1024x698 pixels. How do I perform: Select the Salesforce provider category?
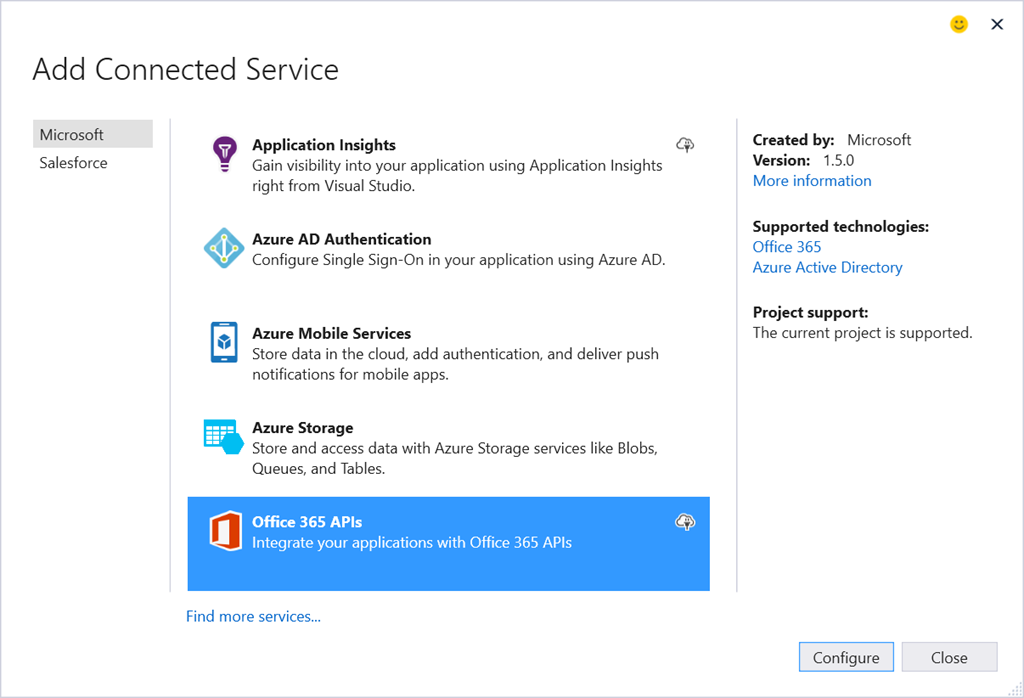click(x=93, y=163)
